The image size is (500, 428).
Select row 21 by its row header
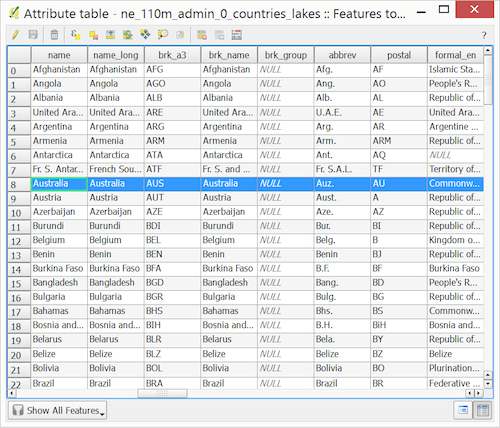(19, 369)
